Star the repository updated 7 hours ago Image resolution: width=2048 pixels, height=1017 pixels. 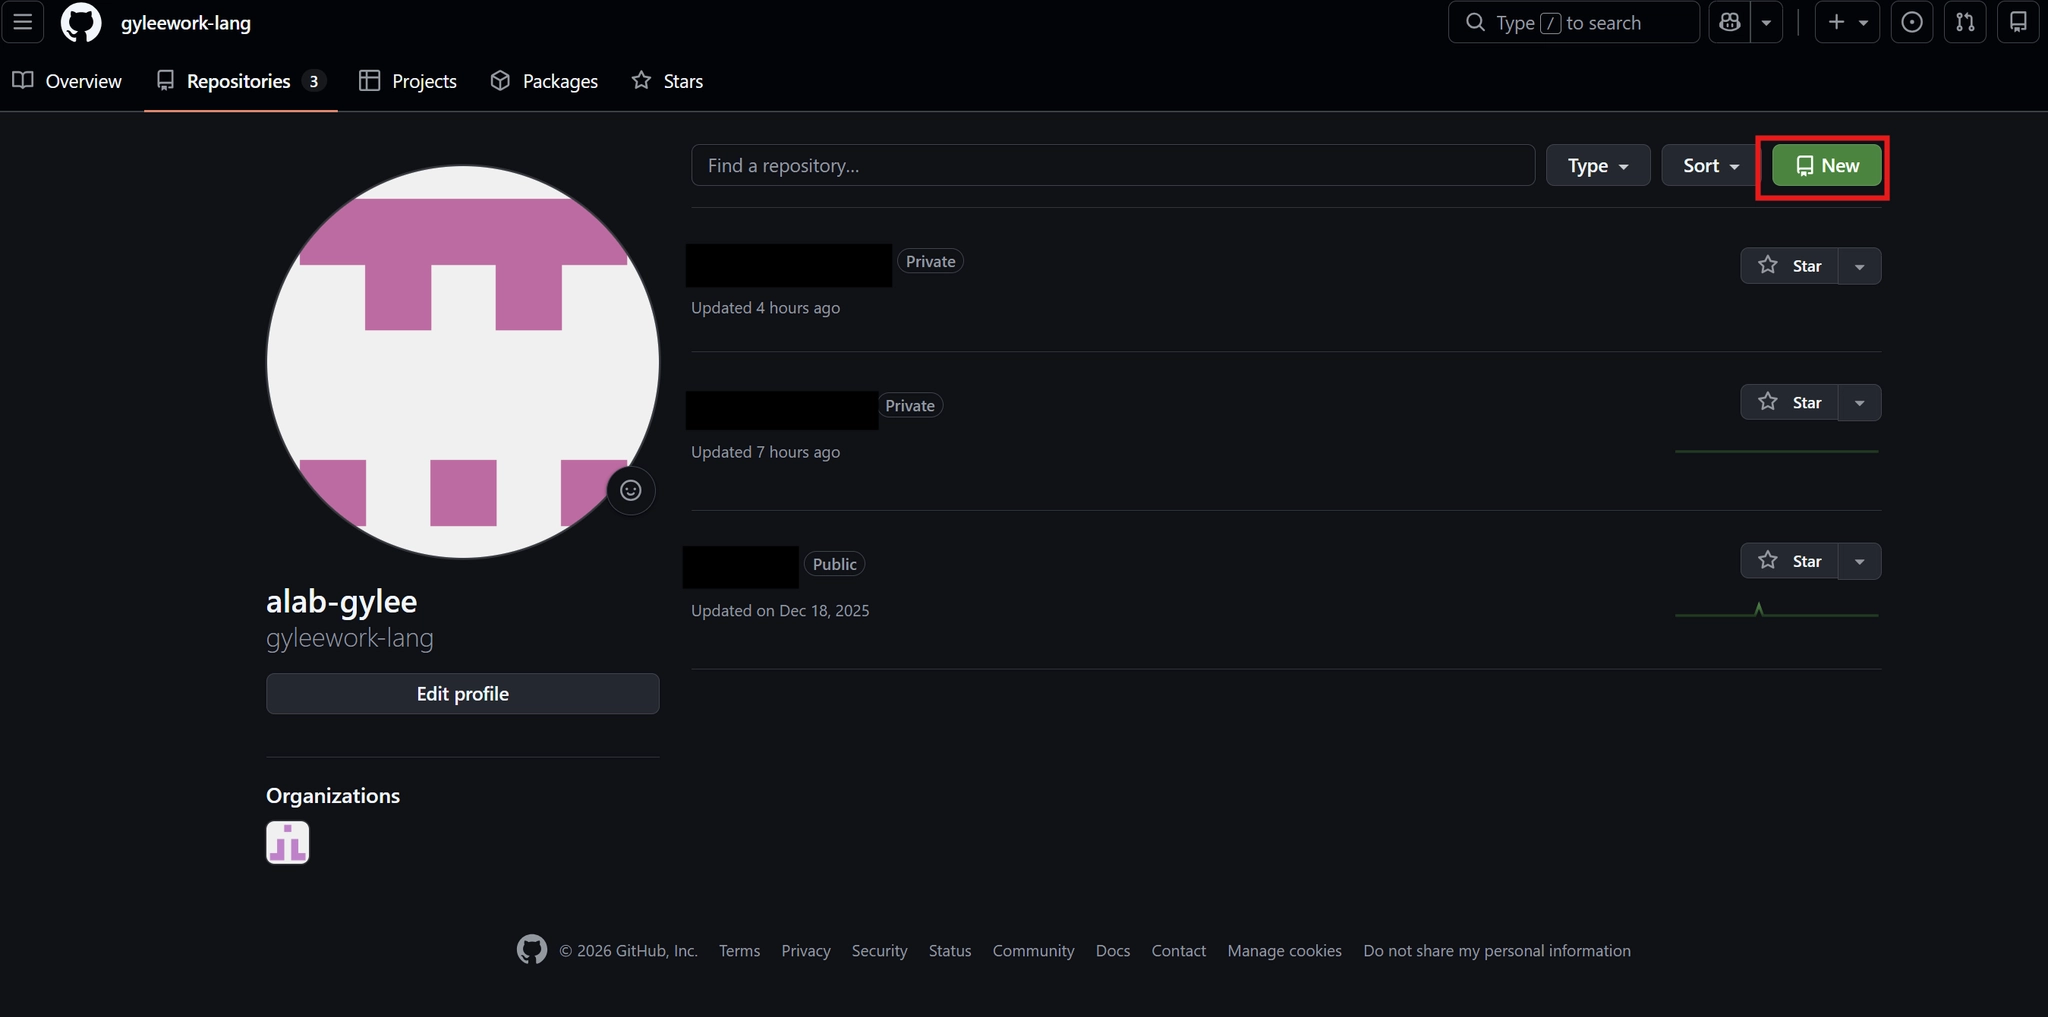tap(1790, 402)
